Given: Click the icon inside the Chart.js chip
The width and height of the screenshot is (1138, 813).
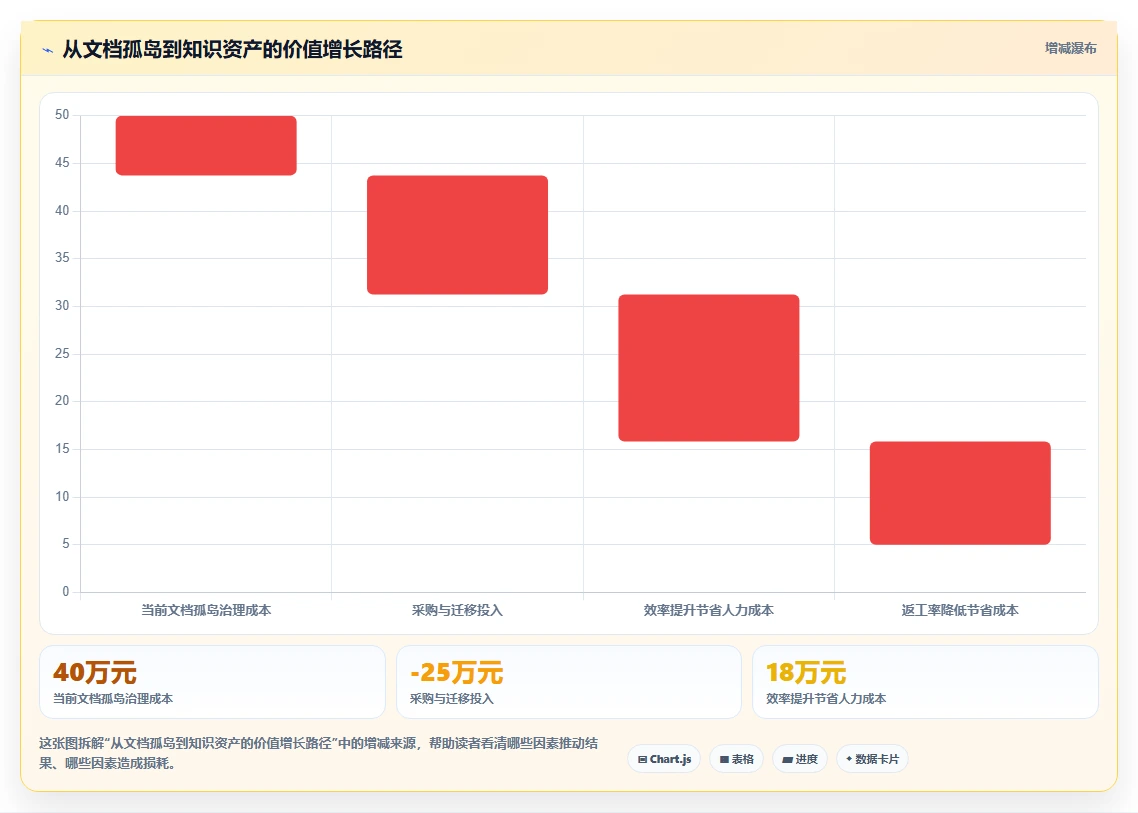Looking at the screenshot, I should pos(642,759).
